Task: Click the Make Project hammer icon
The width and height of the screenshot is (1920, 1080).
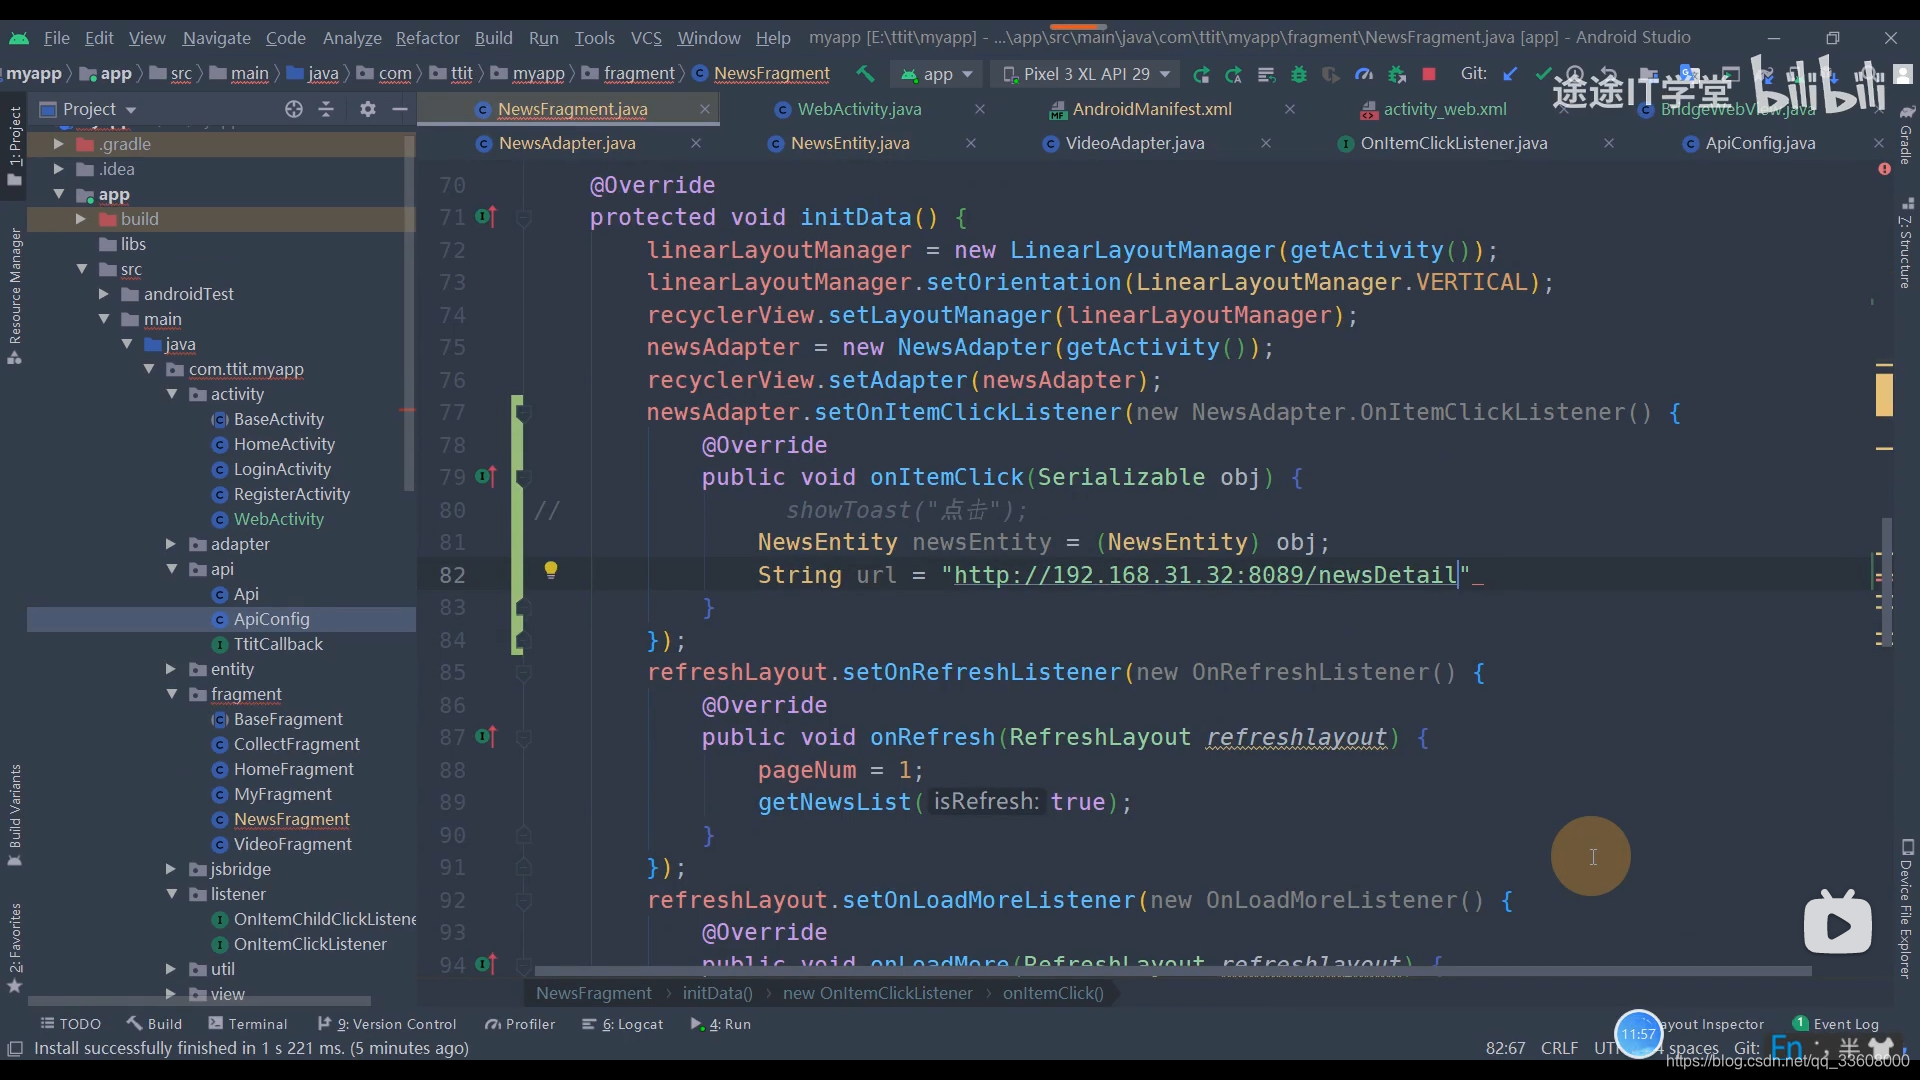Action: (865, 74)
